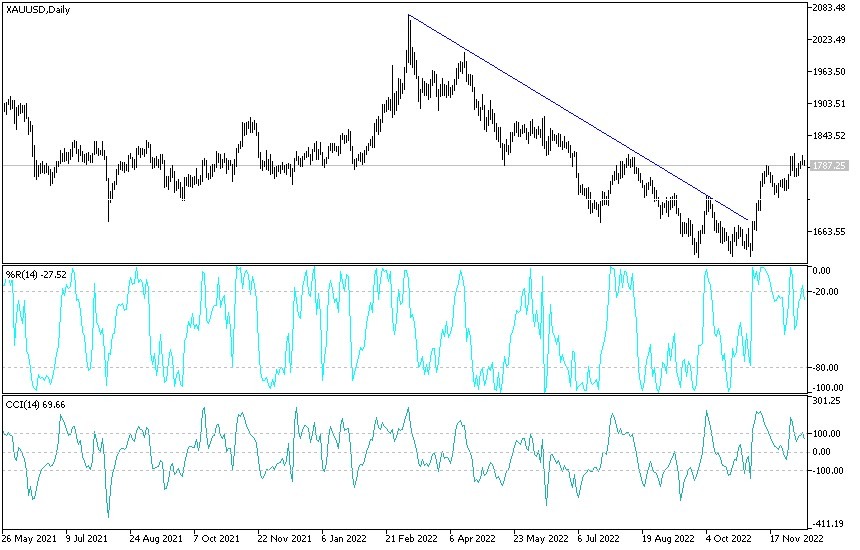Click the 0.00 level on %R scale
This screenshot has width=860, height=550.
click(821, 271)
